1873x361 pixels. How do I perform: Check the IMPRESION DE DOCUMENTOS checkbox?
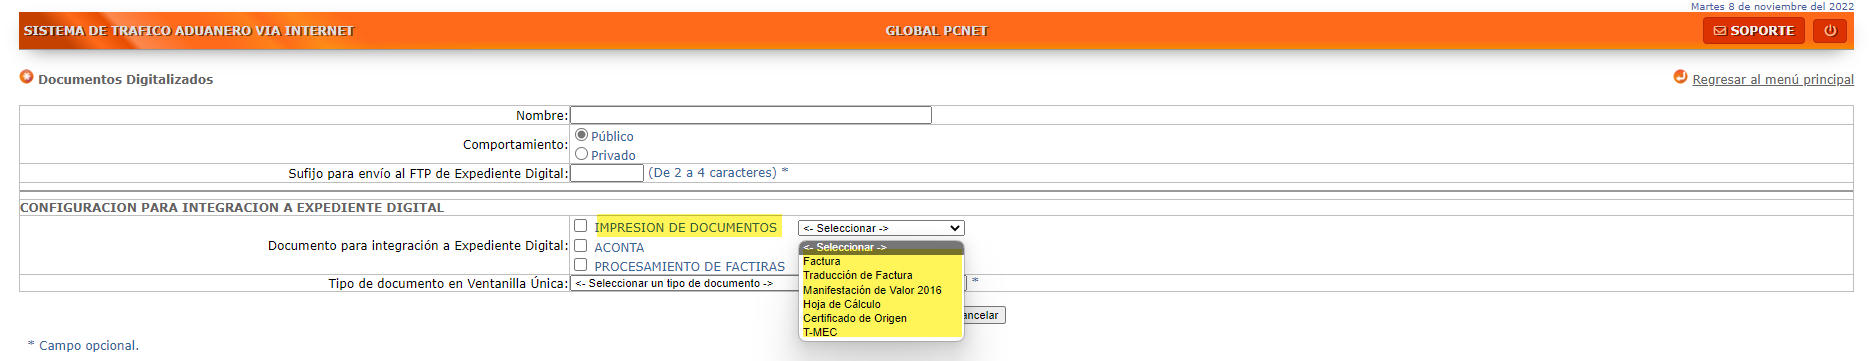(580, 226)
